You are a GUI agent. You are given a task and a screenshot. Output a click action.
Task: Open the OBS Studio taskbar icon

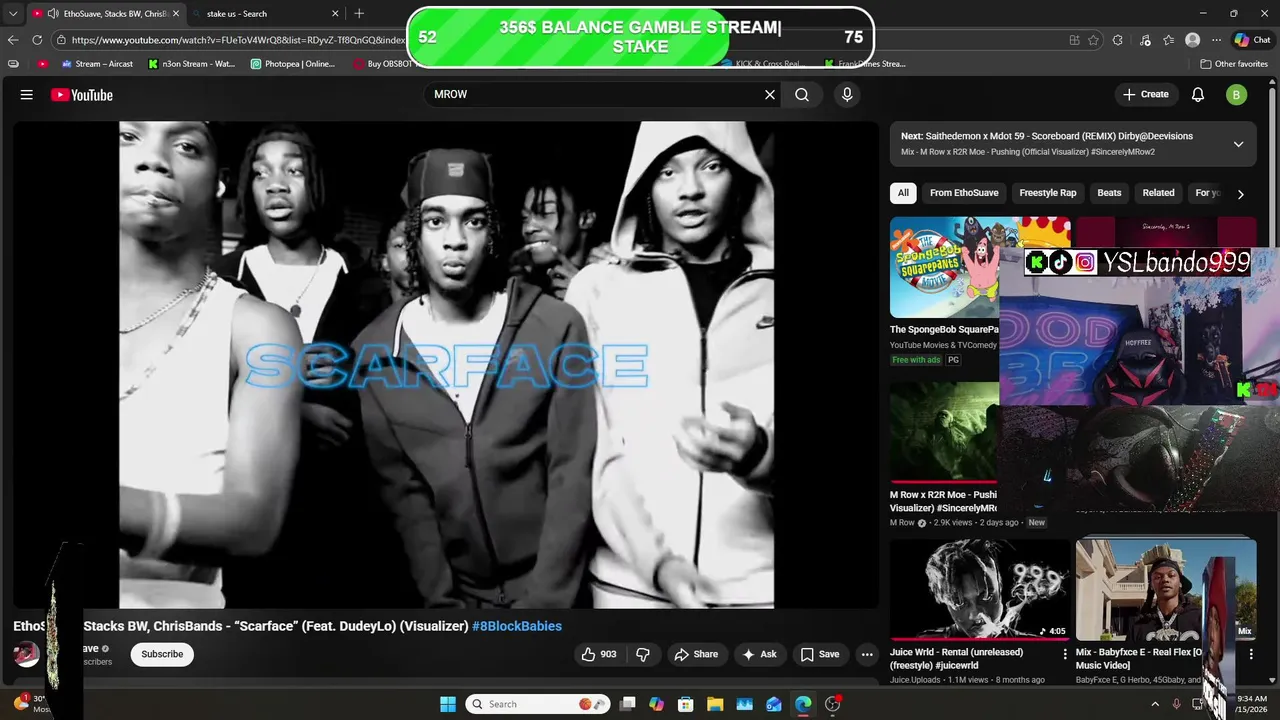(832, 704)
